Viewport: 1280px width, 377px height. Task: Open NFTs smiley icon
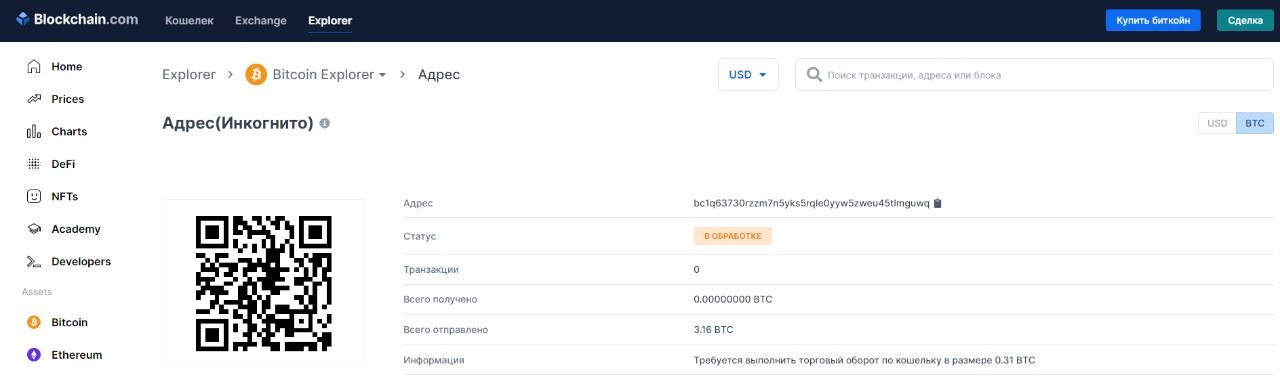pos(34,197)
